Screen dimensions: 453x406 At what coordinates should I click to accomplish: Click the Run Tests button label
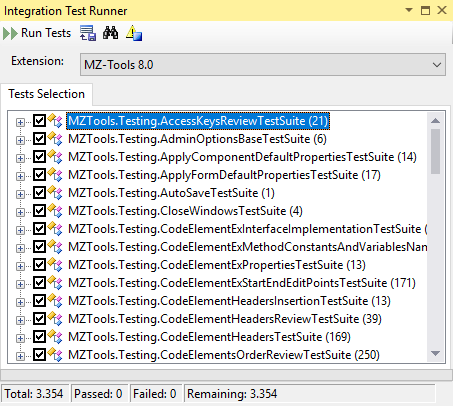pyautogui.click(x=46, y=33)
